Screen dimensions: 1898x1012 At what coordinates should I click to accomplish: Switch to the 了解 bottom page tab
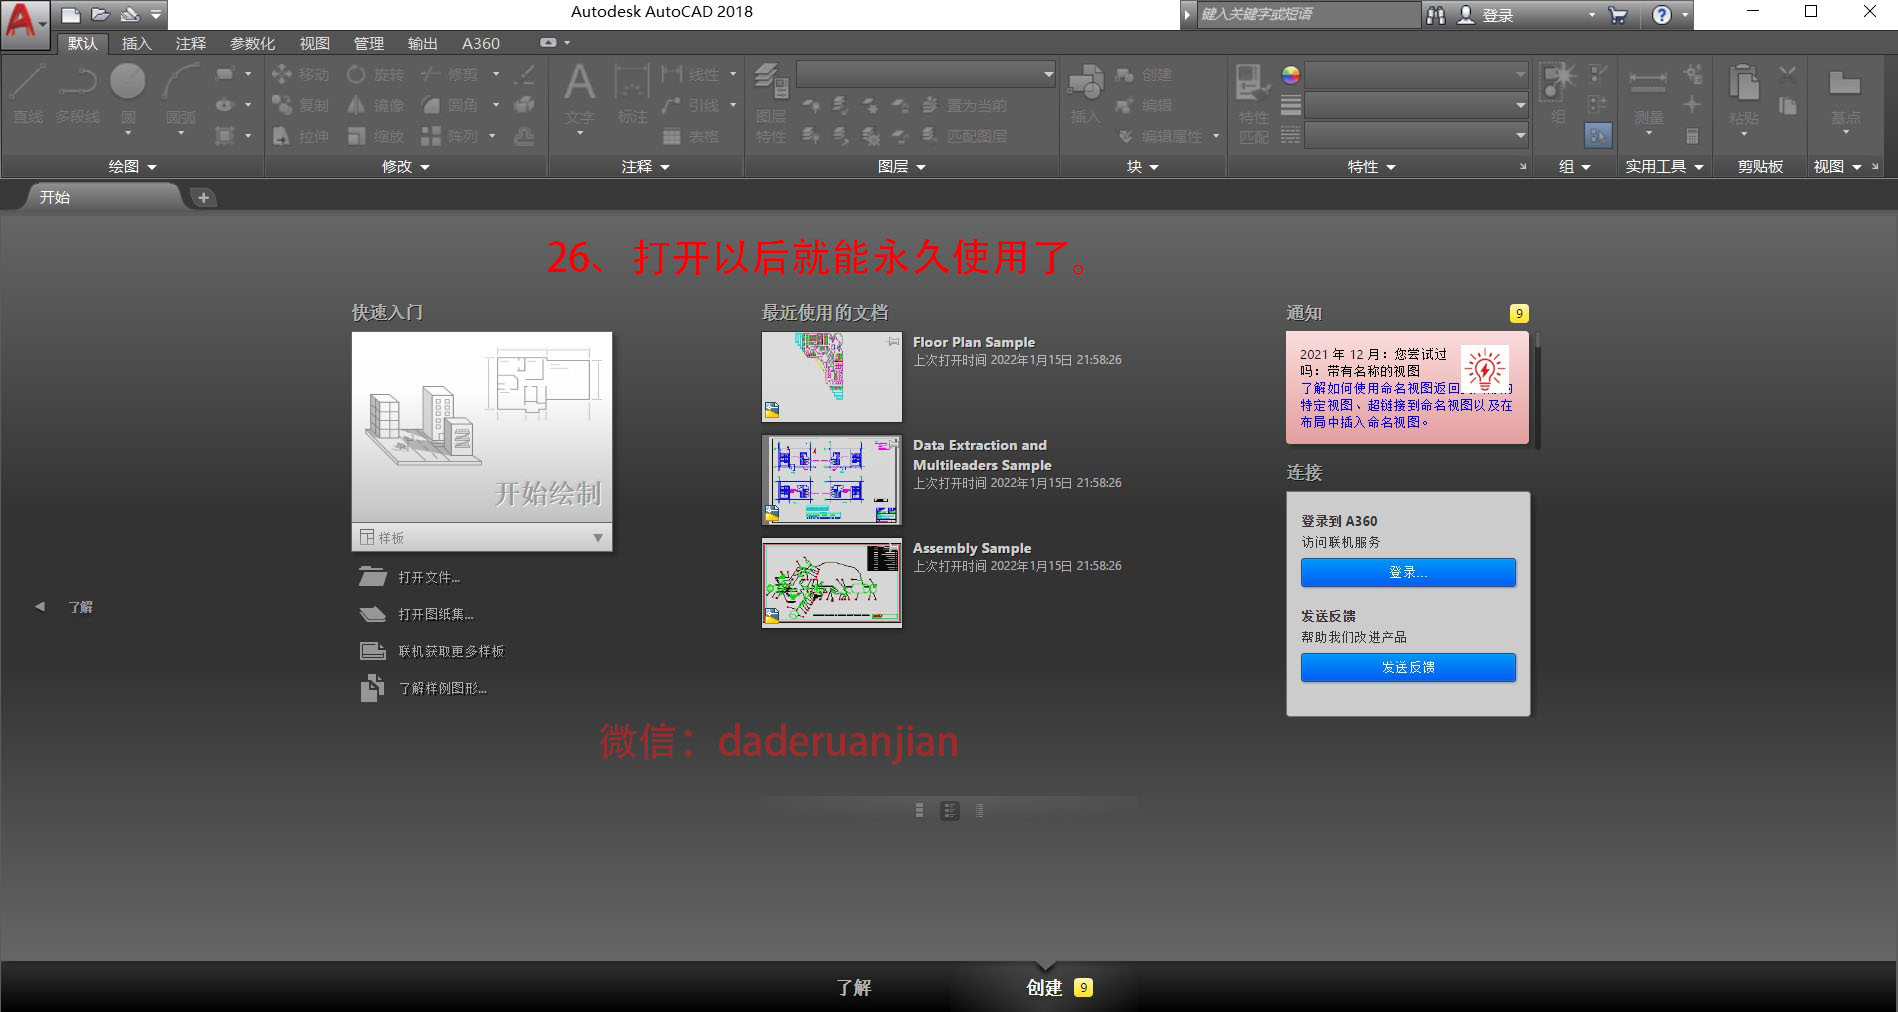tap(853, 988)
